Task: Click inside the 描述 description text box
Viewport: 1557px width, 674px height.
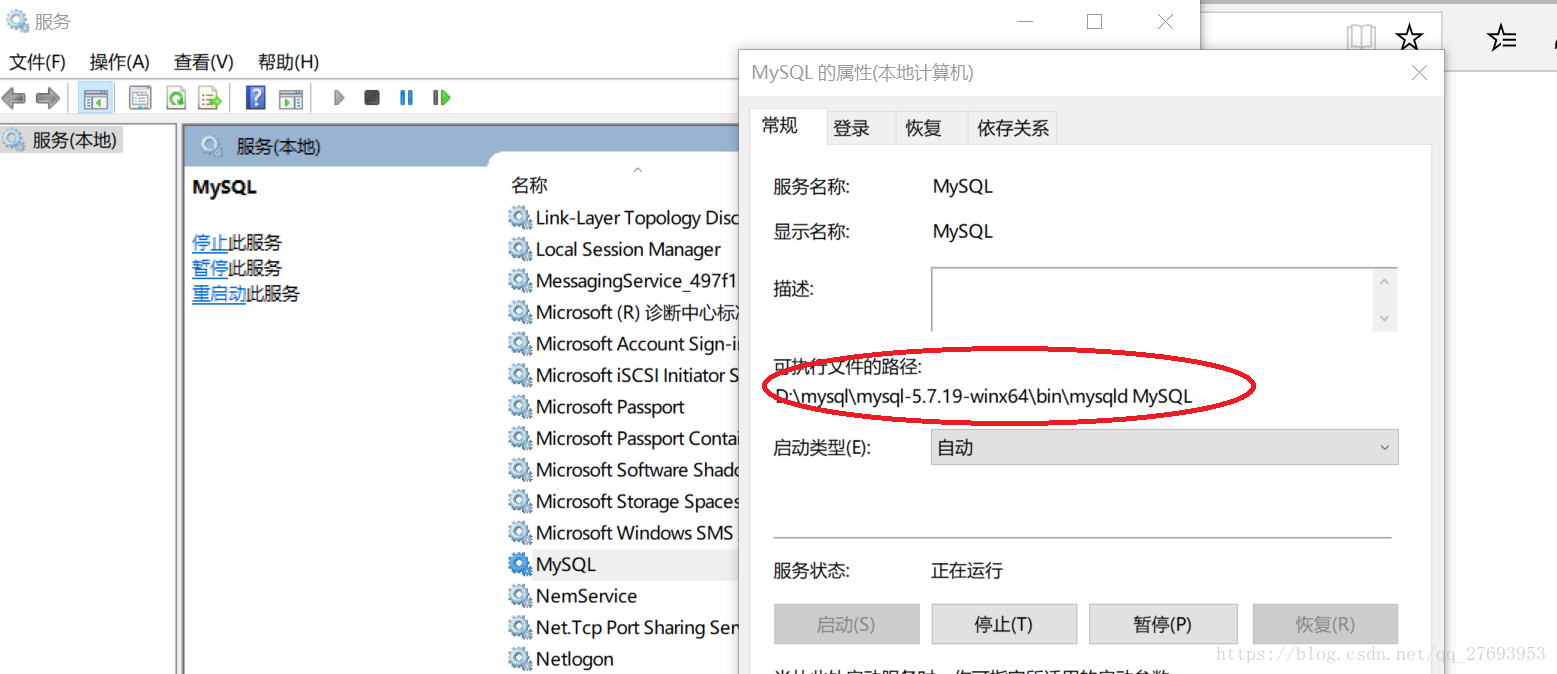Action: click(1151, 298)
